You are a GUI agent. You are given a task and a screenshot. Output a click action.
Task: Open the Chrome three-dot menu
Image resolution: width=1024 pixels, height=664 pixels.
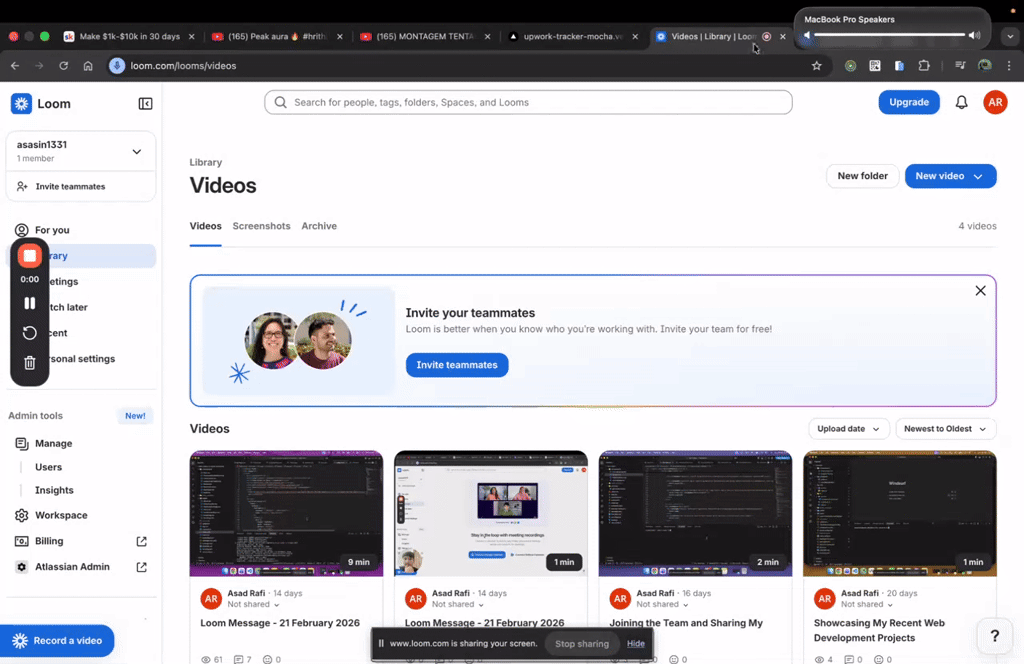1009,65
